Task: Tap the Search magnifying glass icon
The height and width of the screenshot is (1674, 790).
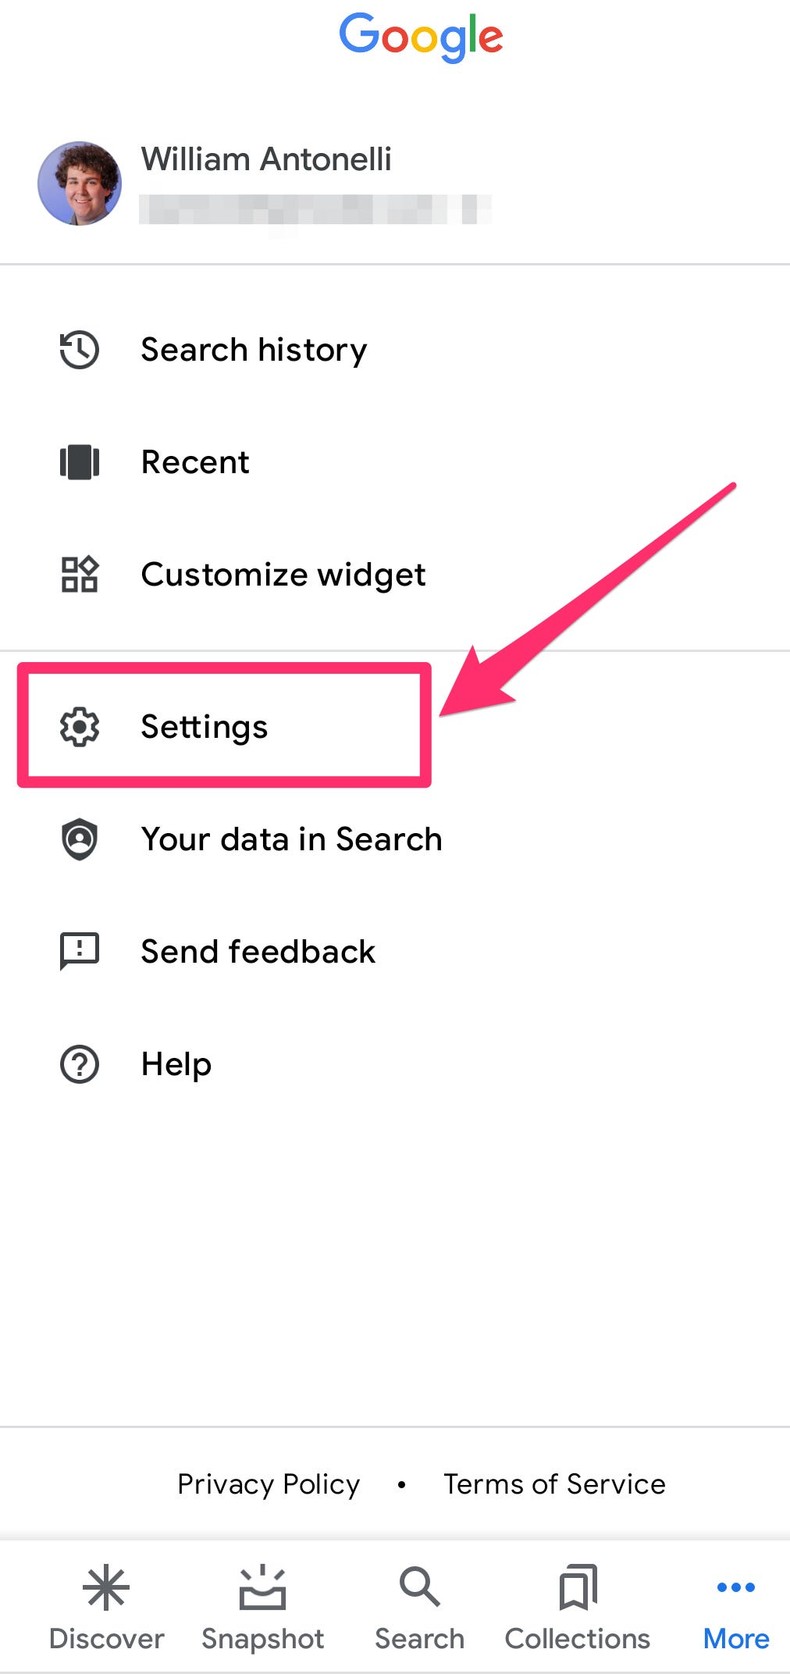Action: tap(419, 1587)
